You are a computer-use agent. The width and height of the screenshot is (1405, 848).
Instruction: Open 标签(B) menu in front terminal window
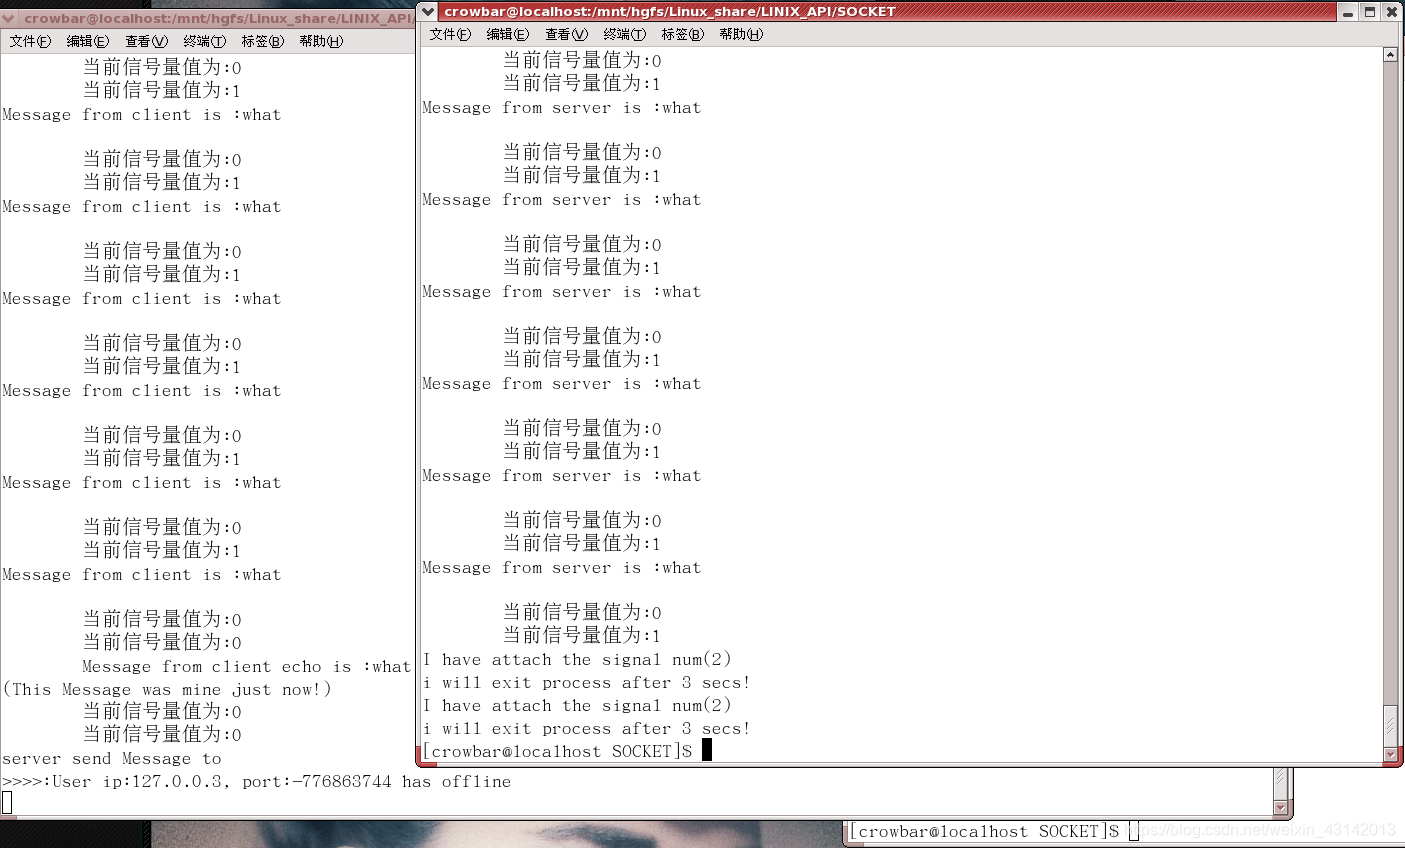click(683, 34)
